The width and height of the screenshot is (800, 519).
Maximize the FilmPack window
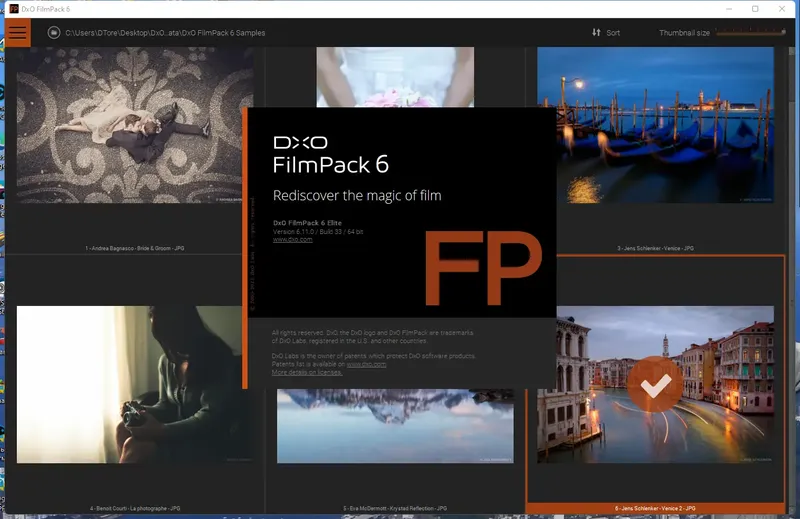[755, 9]
